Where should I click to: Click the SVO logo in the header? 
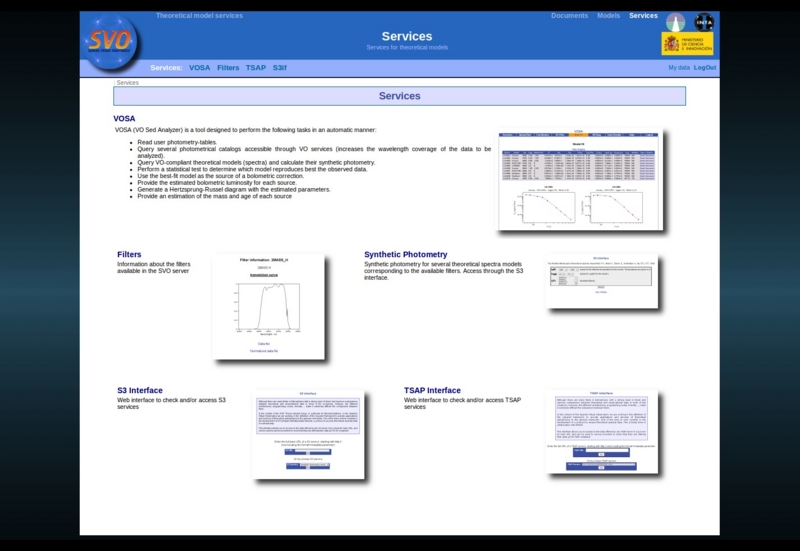pyautogui.click(x=111, y=42)
